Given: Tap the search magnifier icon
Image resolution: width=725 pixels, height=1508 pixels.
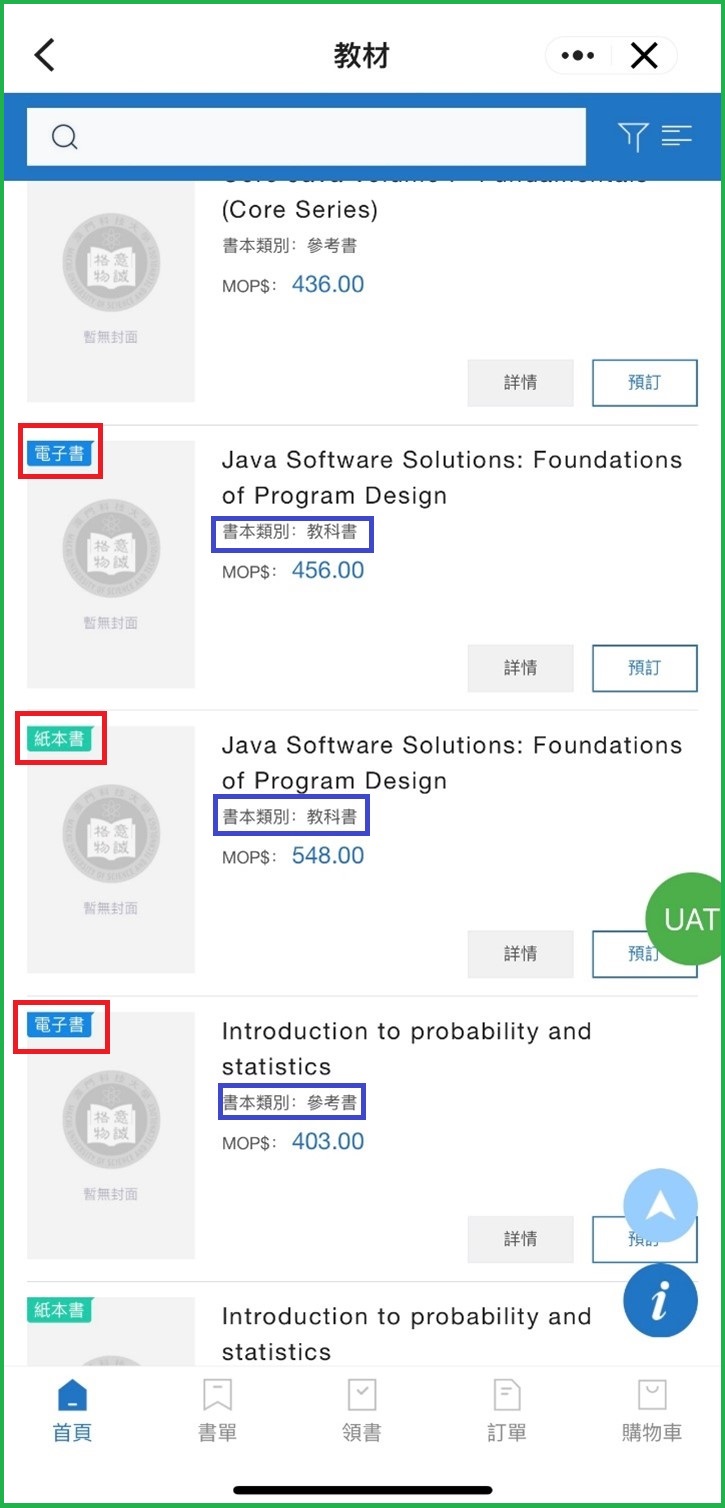Looking at the screenshot, I should point(64,137).
